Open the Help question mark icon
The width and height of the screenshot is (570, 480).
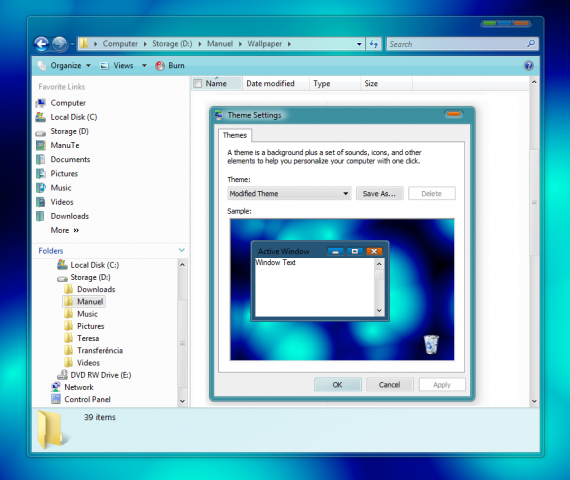pos(529,65)
